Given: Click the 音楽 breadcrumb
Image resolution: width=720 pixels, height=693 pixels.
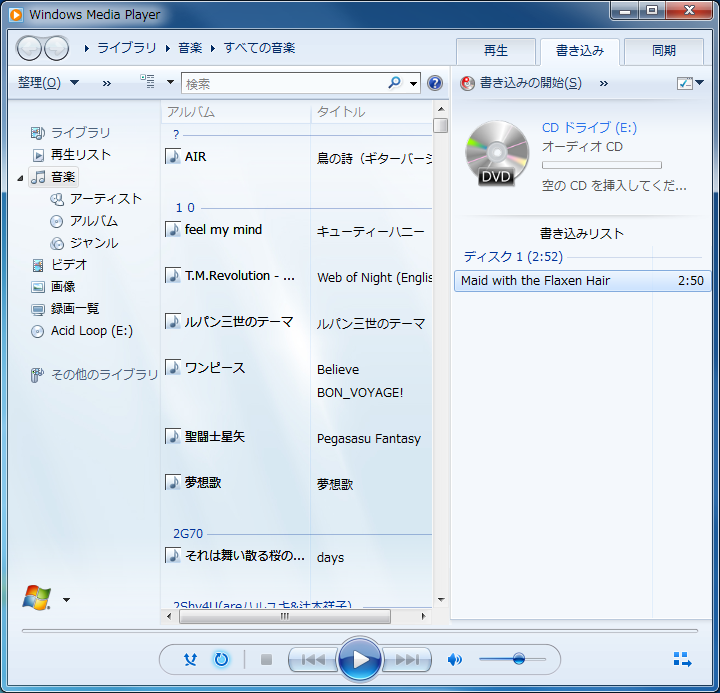Looking at the screenshot, I should point(190,48).
